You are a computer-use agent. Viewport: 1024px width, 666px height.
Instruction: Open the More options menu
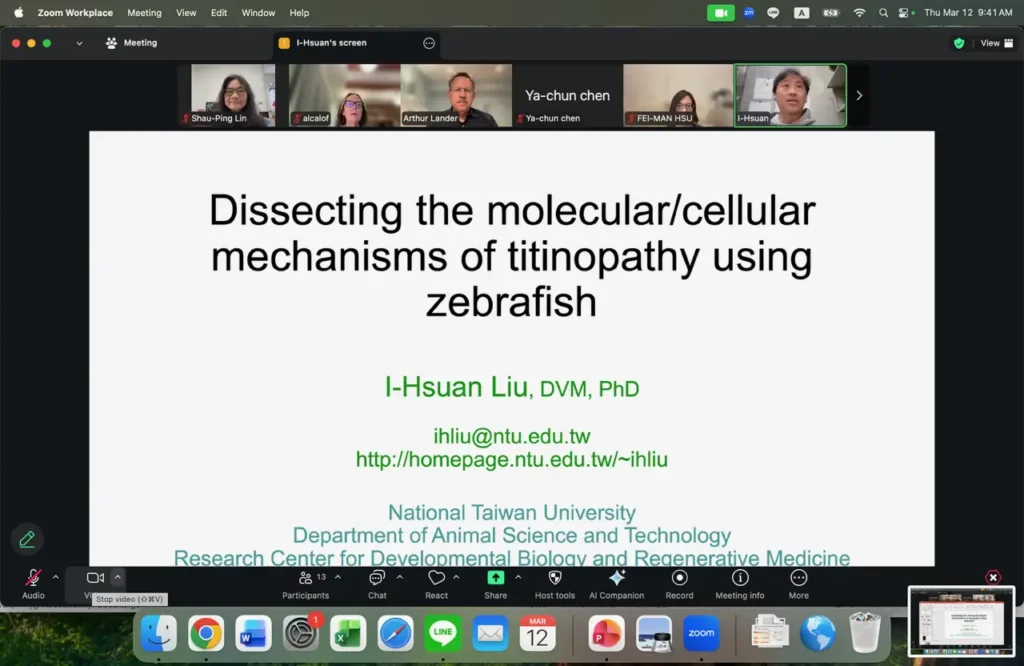point(798,584)
